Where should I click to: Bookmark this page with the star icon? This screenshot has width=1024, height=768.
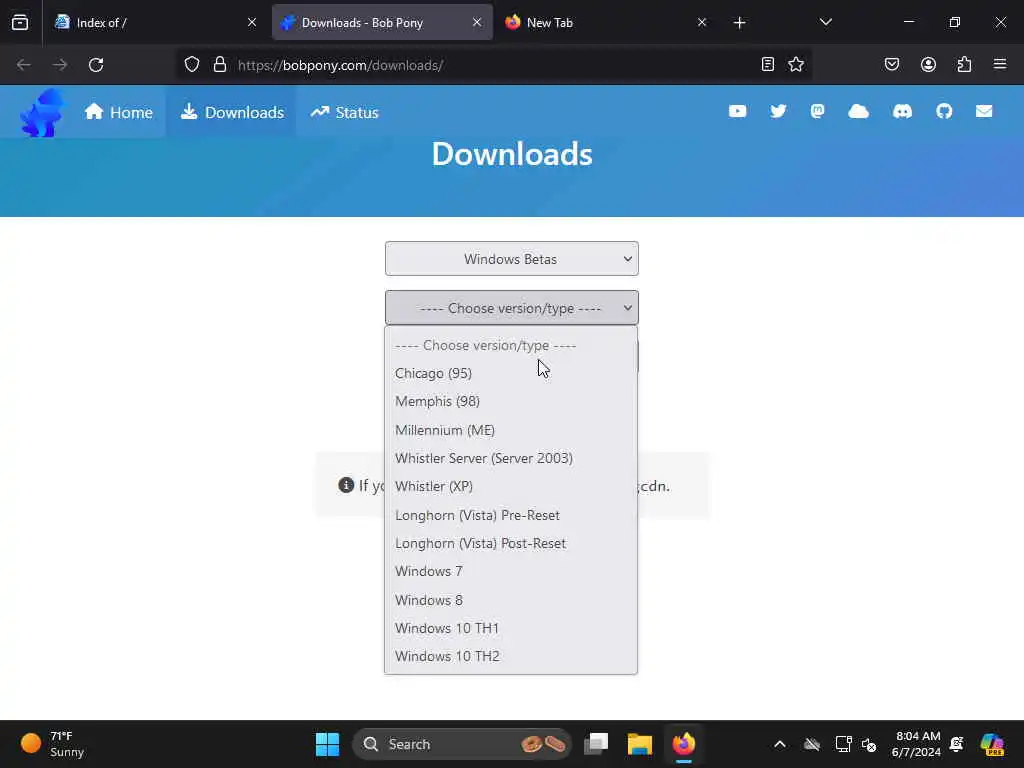[795, 65]
